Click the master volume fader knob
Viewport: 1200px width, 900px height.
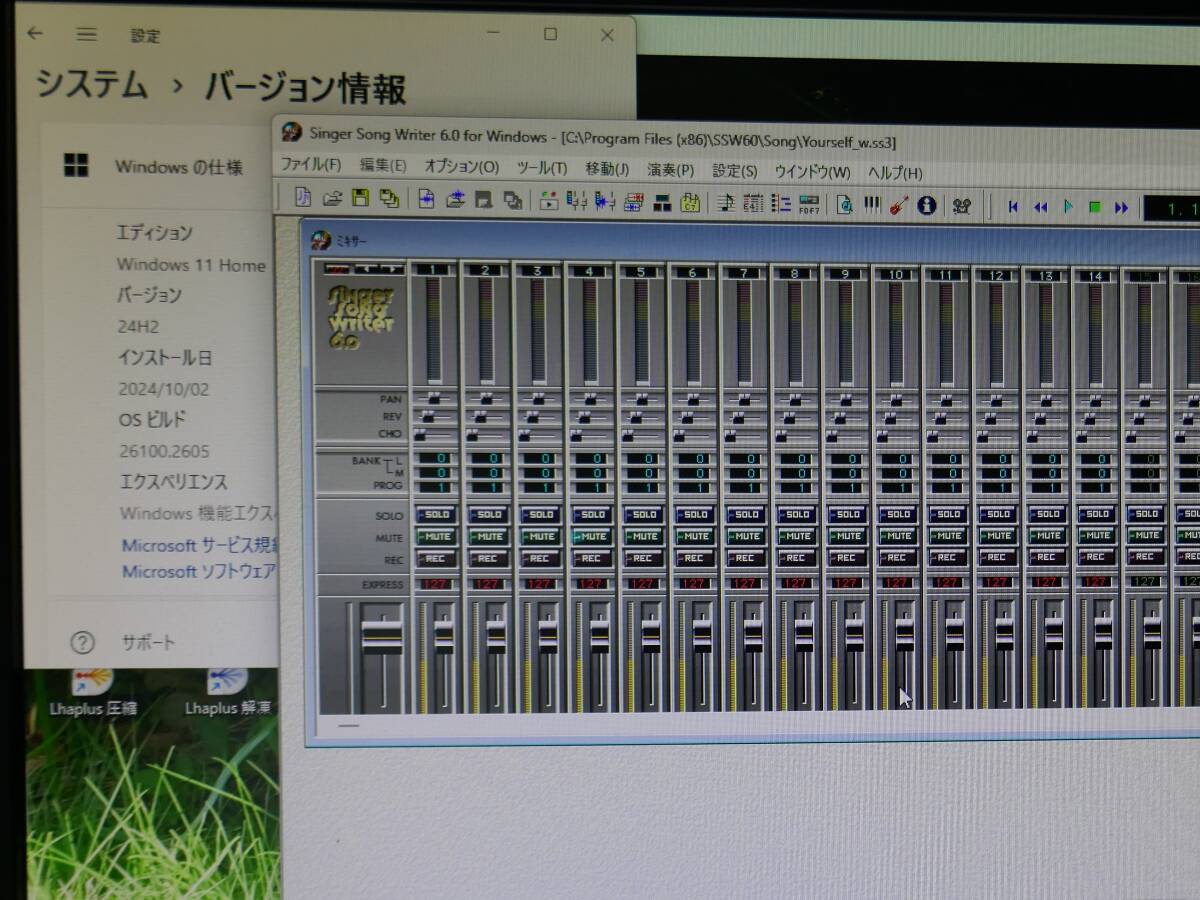pos(381,637)
